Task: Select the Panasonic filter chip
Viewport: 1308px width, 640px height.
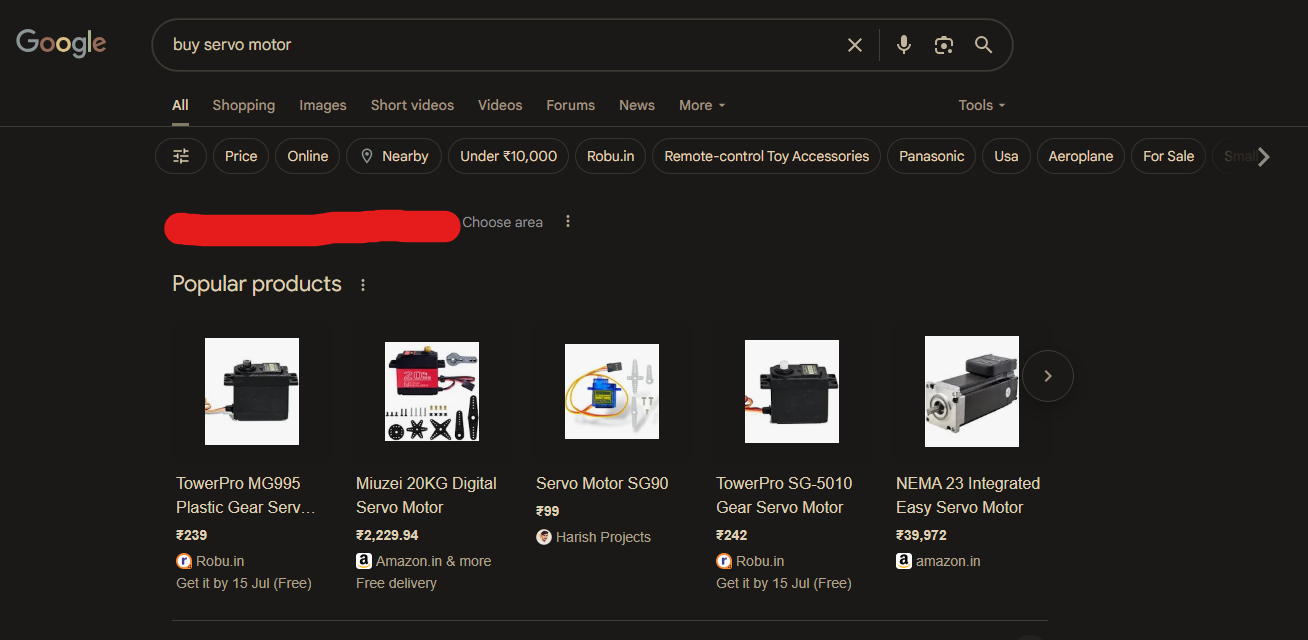Action: [x=932, y=156]
